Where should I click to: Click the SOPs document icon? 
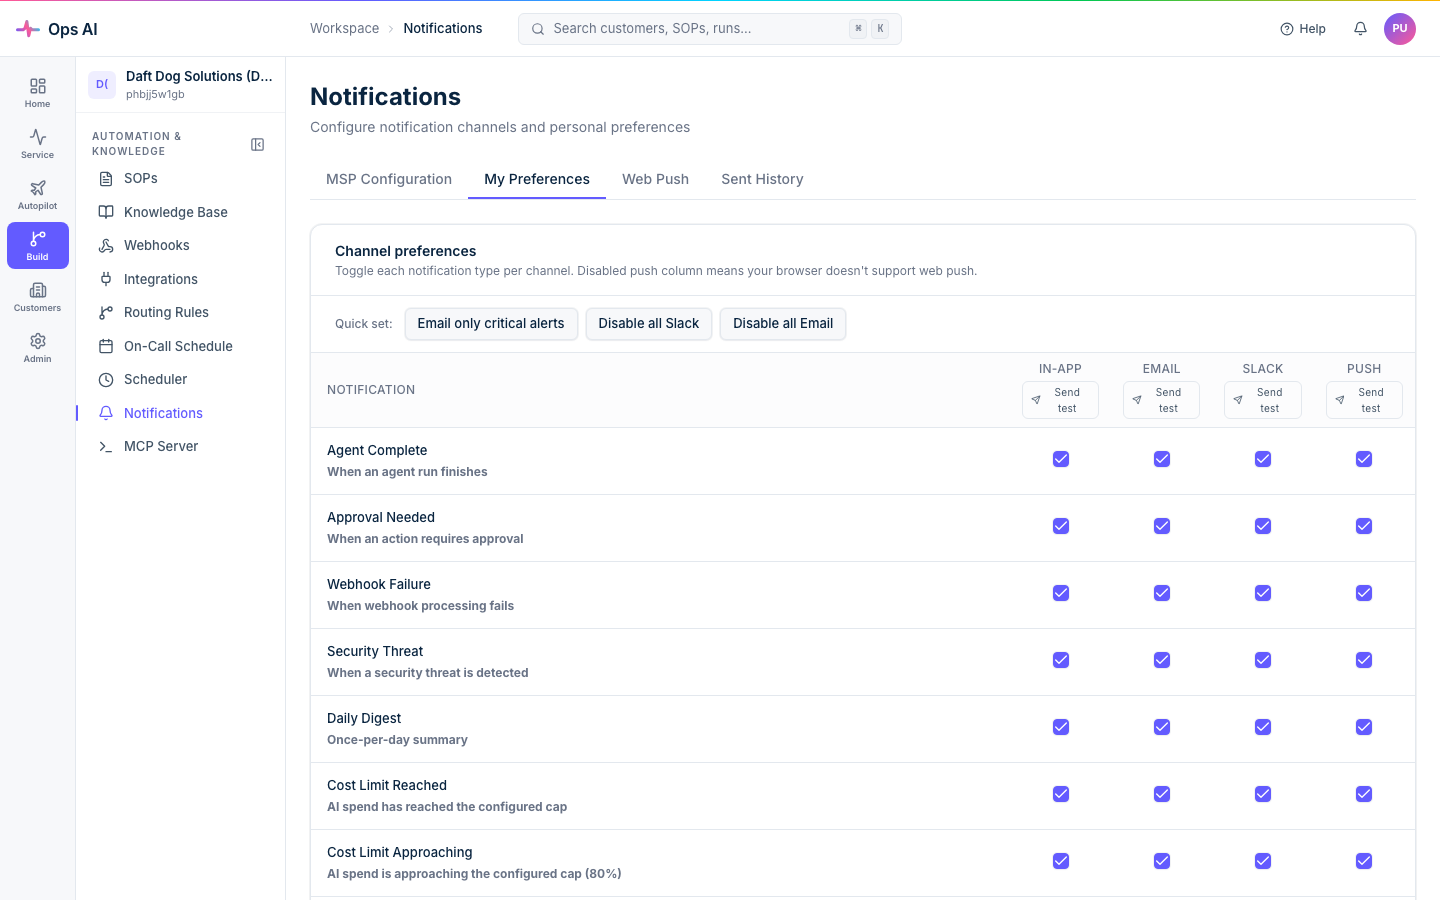coord(106,179)
